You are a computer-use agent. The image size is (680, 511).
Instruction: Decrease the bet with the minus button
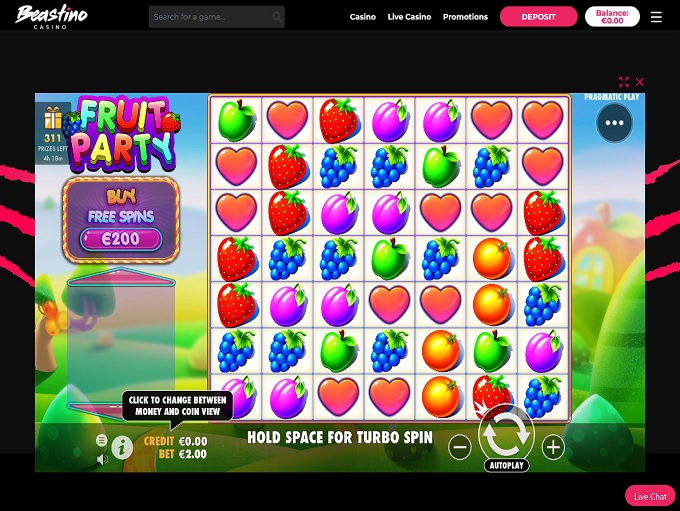click(x=460, y=447)
